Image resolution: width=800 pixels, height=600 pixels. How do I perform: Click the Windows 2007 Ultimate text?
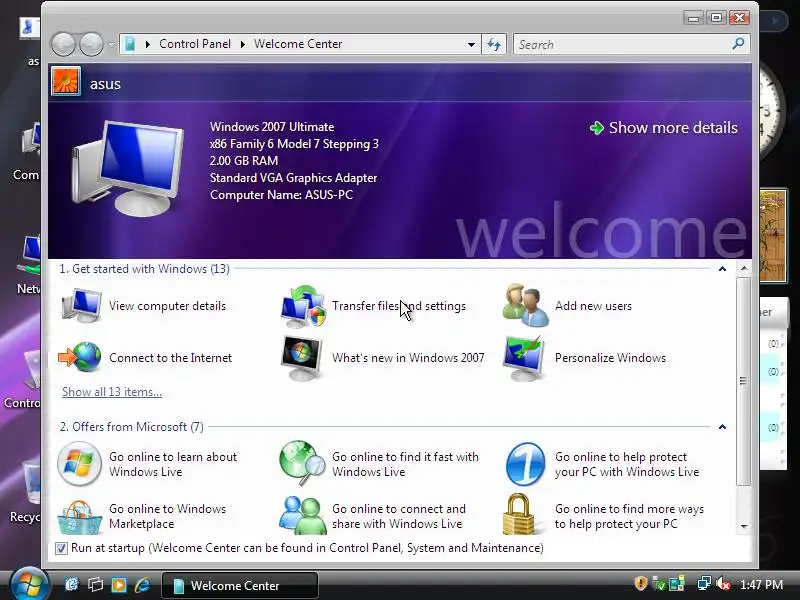[272, 127]
